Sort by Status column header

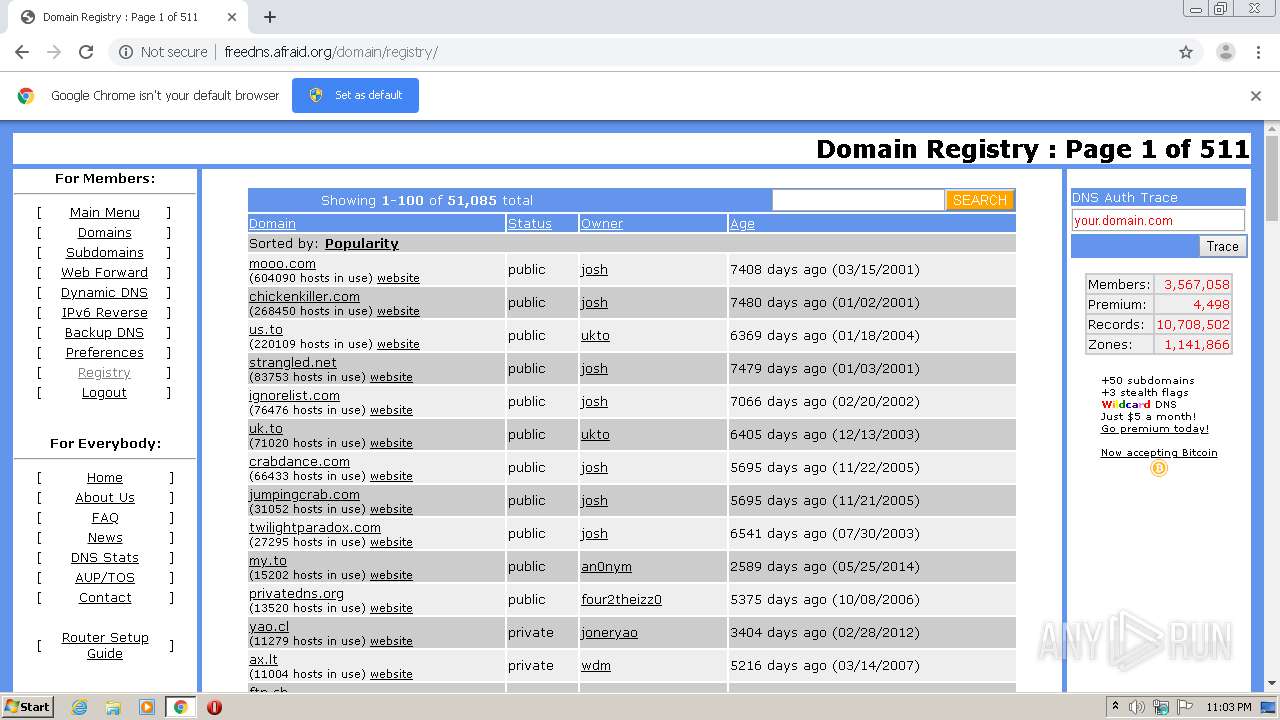(529, 224)
